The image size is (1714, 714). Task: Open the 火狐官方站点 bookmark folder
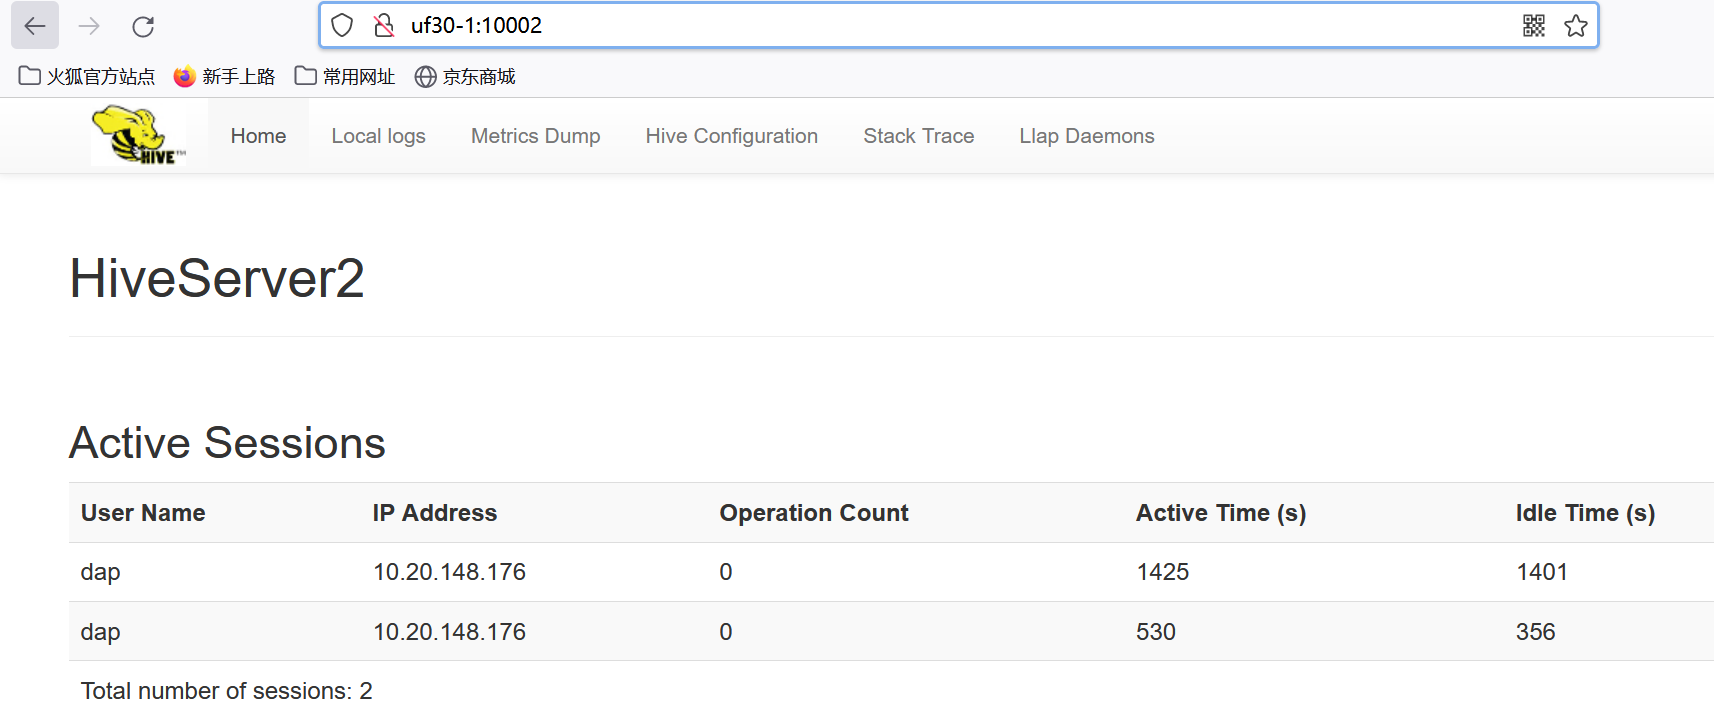pyautogui.click(x=87, y=76)
